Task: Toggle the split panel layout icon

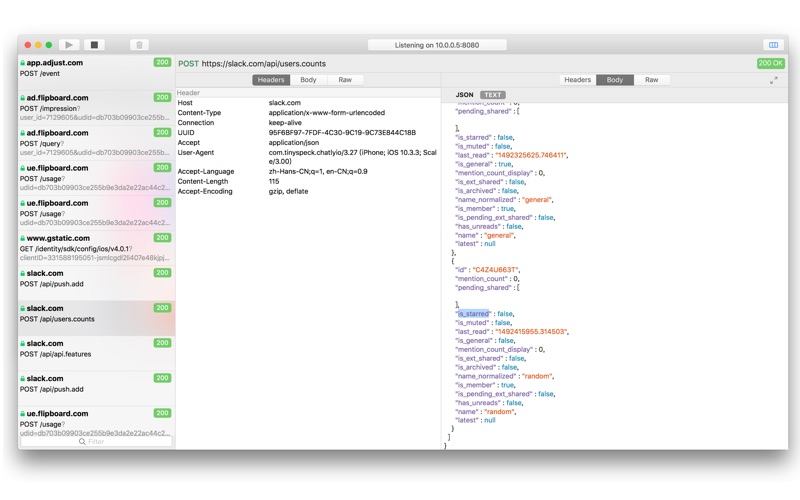Action: point(773,45)
